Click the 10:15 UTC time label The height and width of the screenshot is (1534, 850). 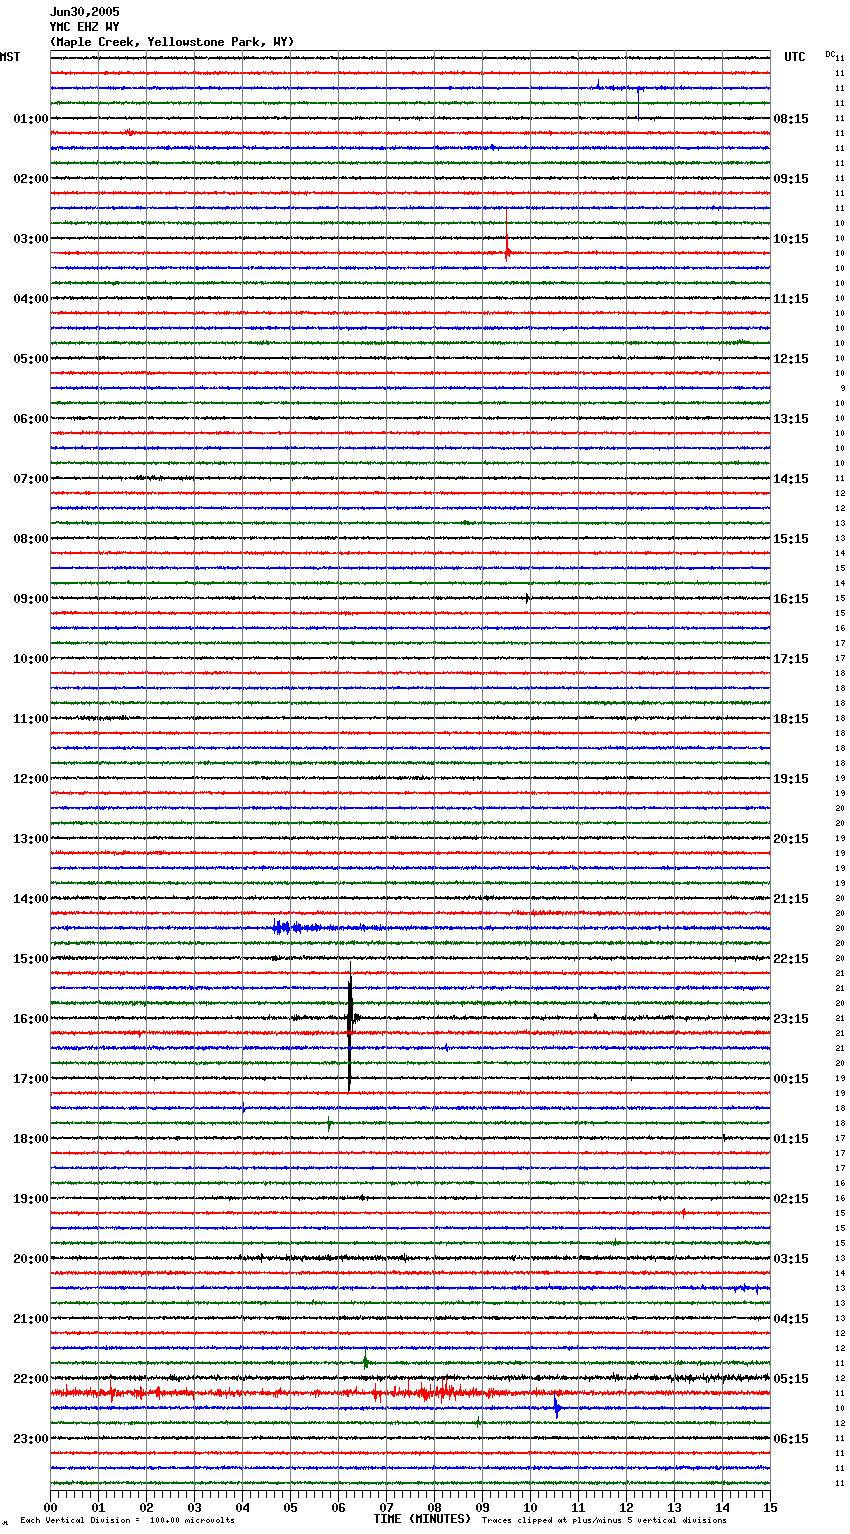791,239
